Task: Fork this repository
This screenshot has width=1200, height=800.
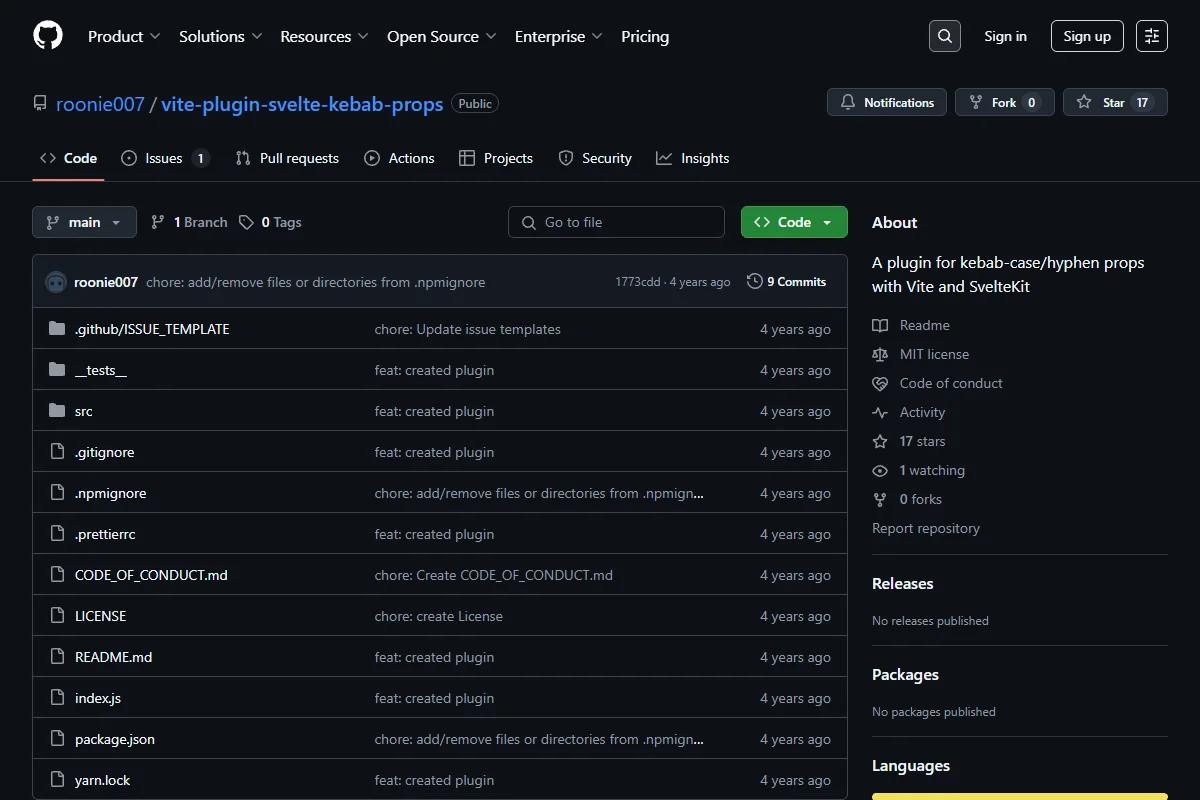Action: (1005, 102)
